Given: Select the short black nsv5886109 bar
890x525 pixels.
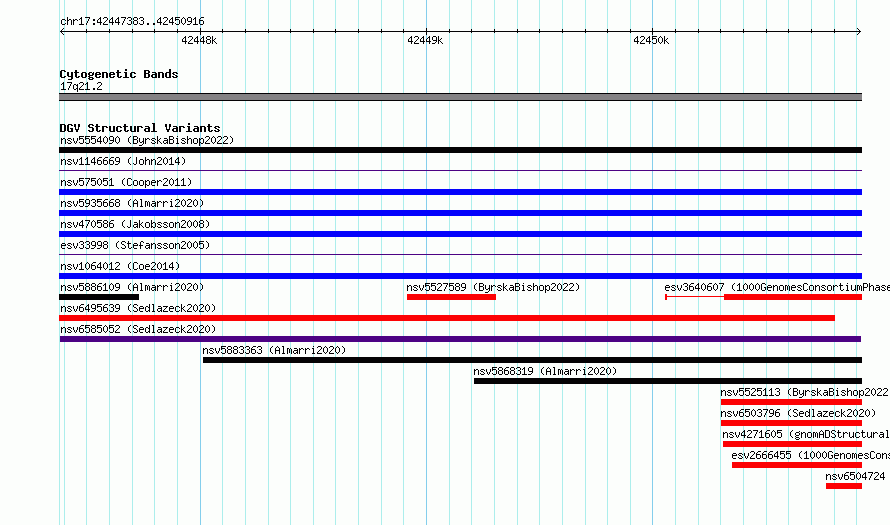Looking at the screenshot, I should pos(99,297).
